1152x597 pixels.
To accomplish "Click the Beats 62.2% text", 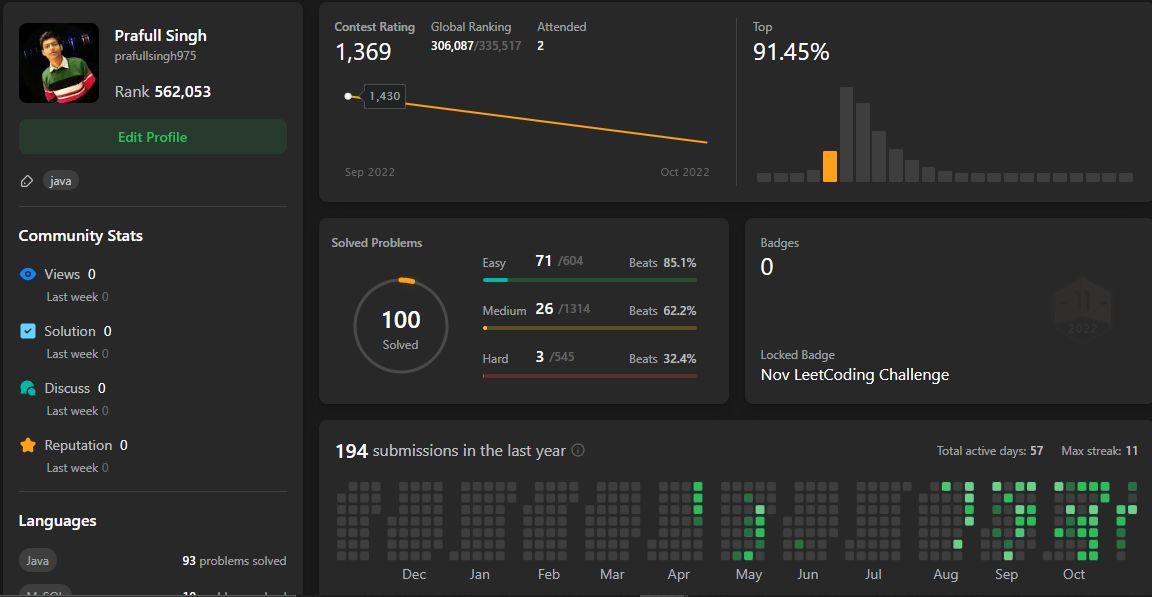I will 663,311.
